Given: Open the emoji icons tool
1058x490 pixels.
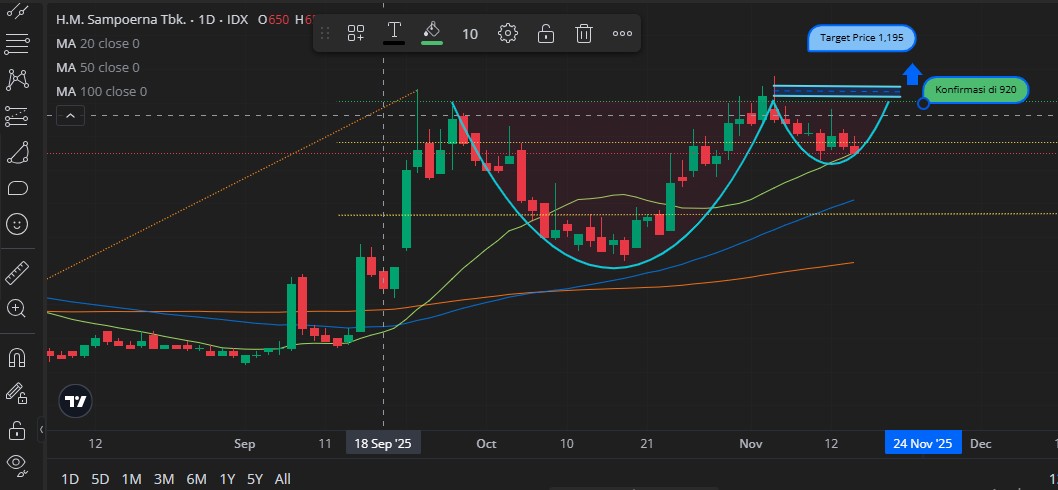Looking at the screenshot, I should click(17, 224).
